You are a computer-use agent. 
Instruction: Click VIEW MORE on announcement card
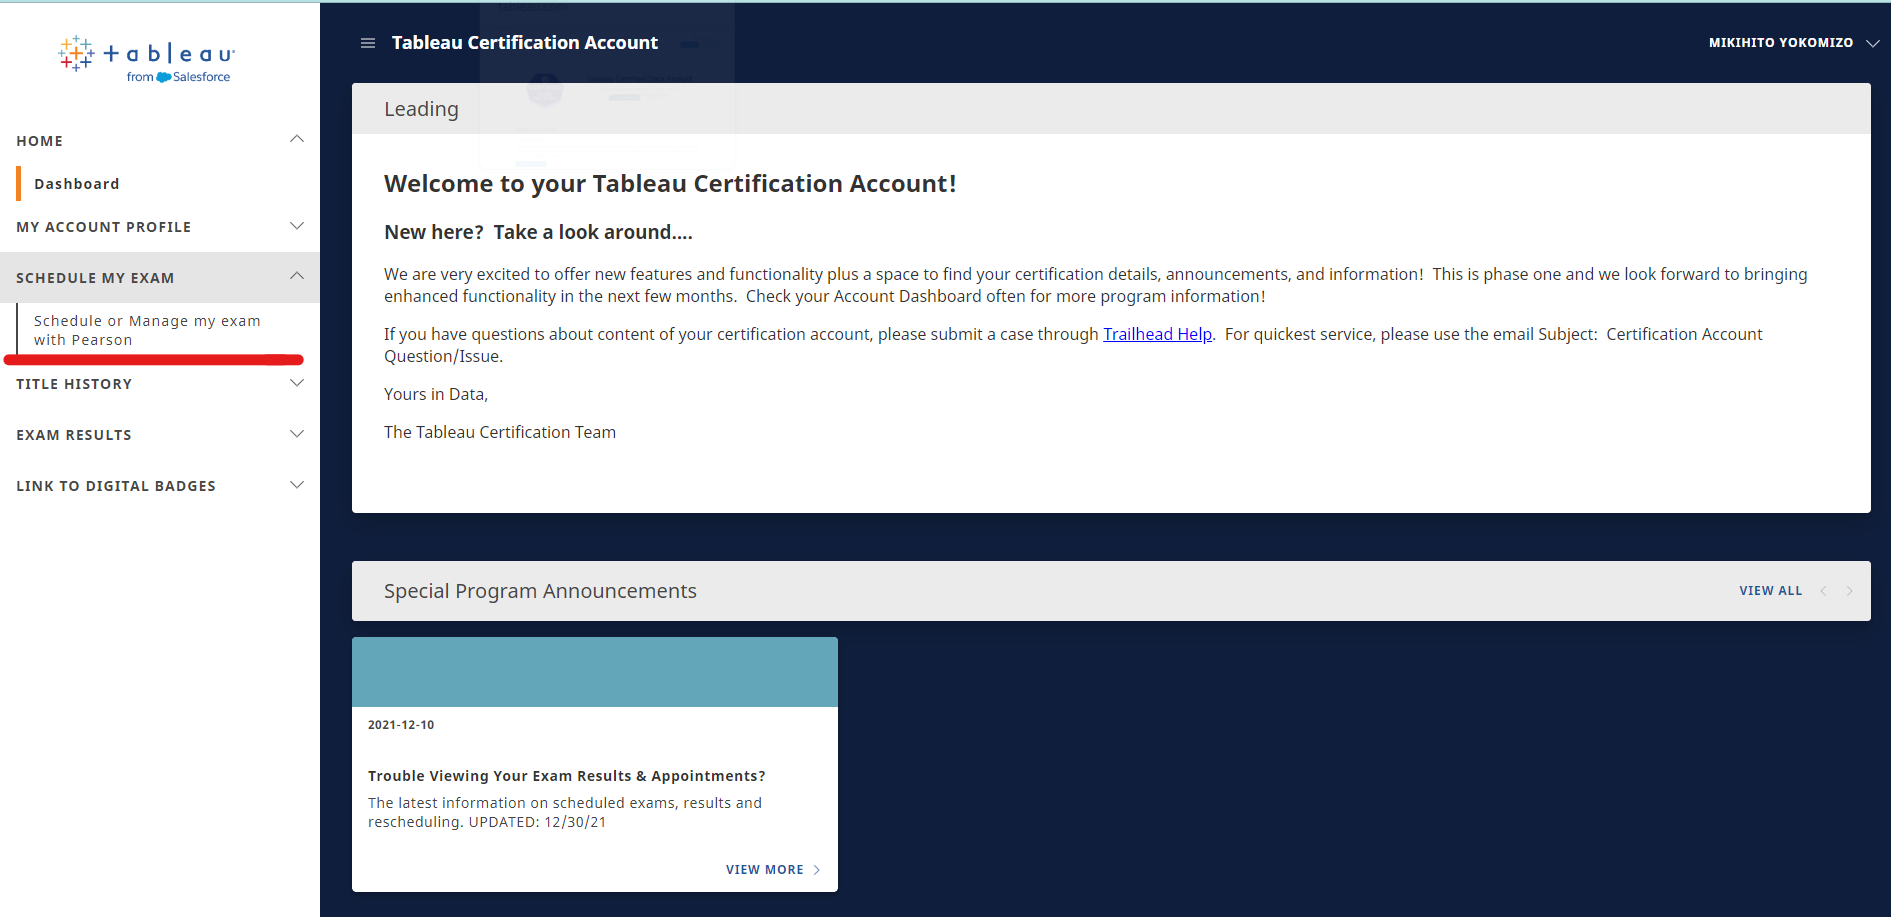[765, 870]
